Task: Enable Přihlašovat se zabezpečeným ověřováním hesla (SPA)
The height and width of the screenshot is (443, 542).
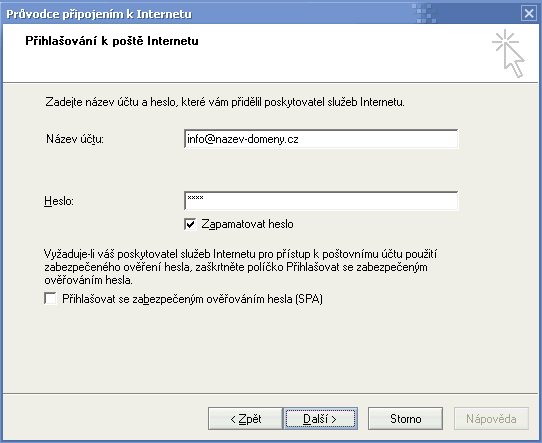Action: (x=50, y=299)
